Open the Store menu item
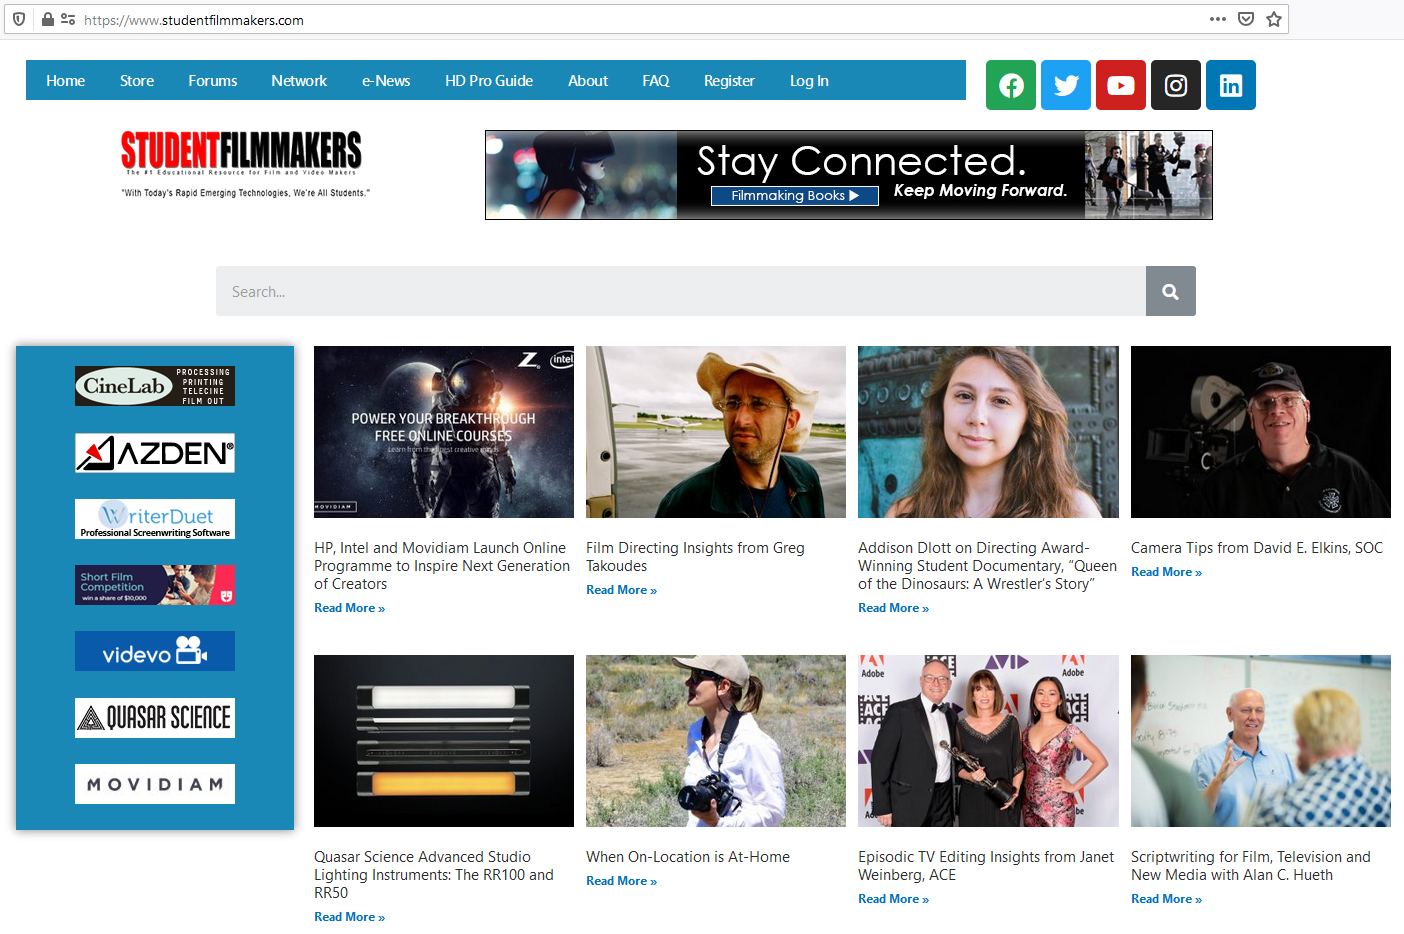Image resolution: width=1404 pixels, height=934 pixels. [x=136, y=80]
